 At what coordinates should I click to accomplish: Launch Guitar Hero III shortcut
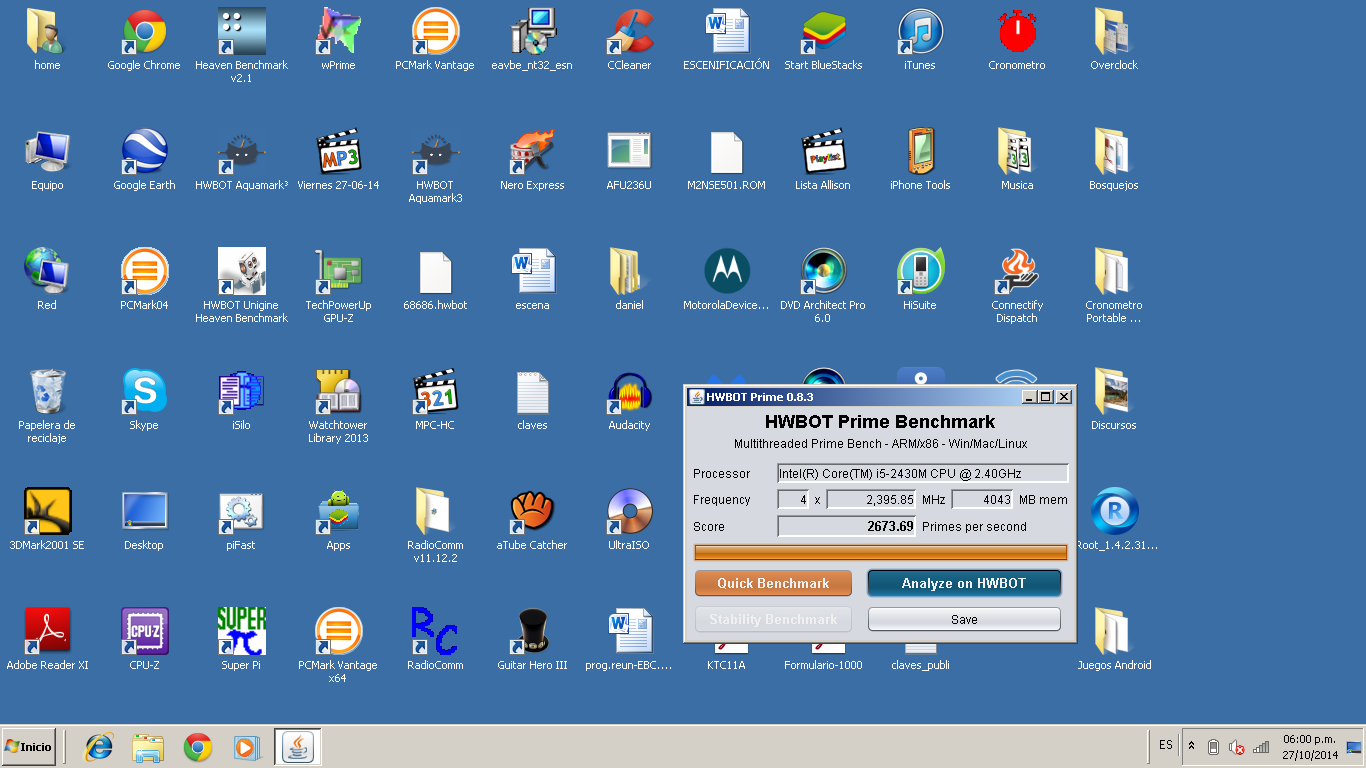tap(532, 640)
